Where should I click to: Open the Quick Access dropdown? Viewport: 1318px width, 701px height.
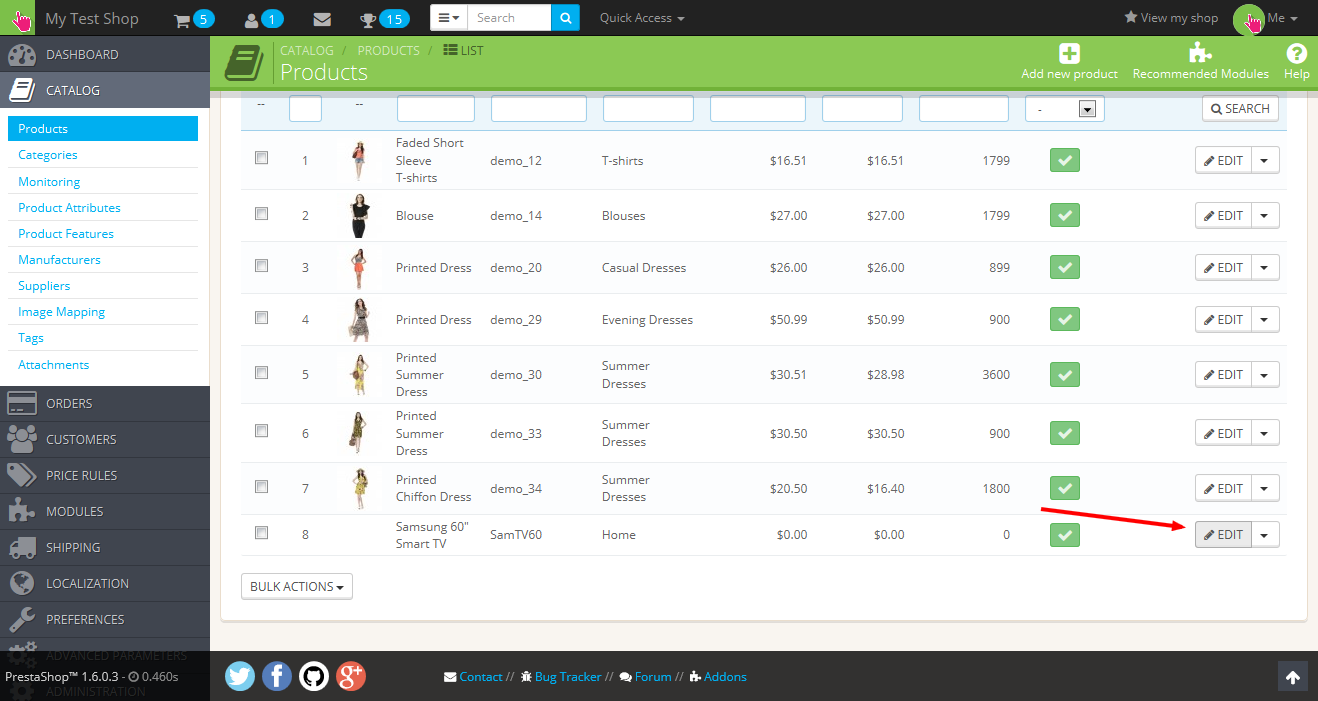click(x=642, y=18)
